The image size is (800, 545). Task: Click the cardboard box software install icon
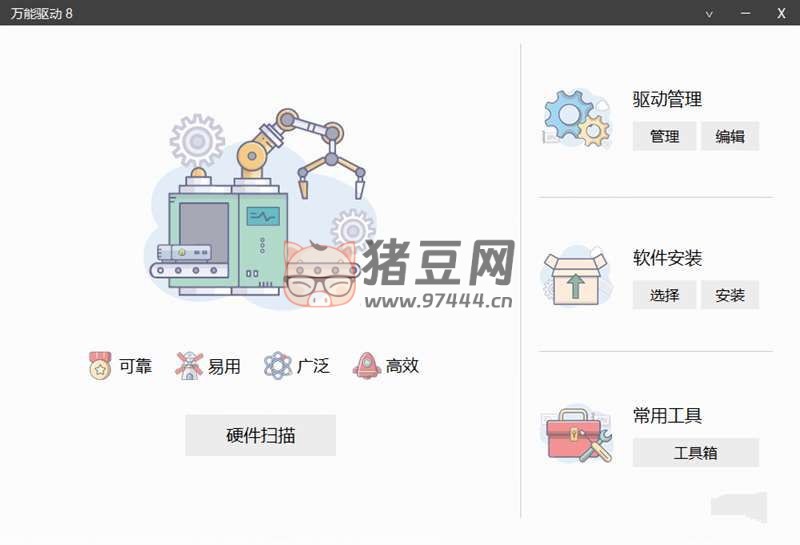pyautogui.click(x=576, y=276)
